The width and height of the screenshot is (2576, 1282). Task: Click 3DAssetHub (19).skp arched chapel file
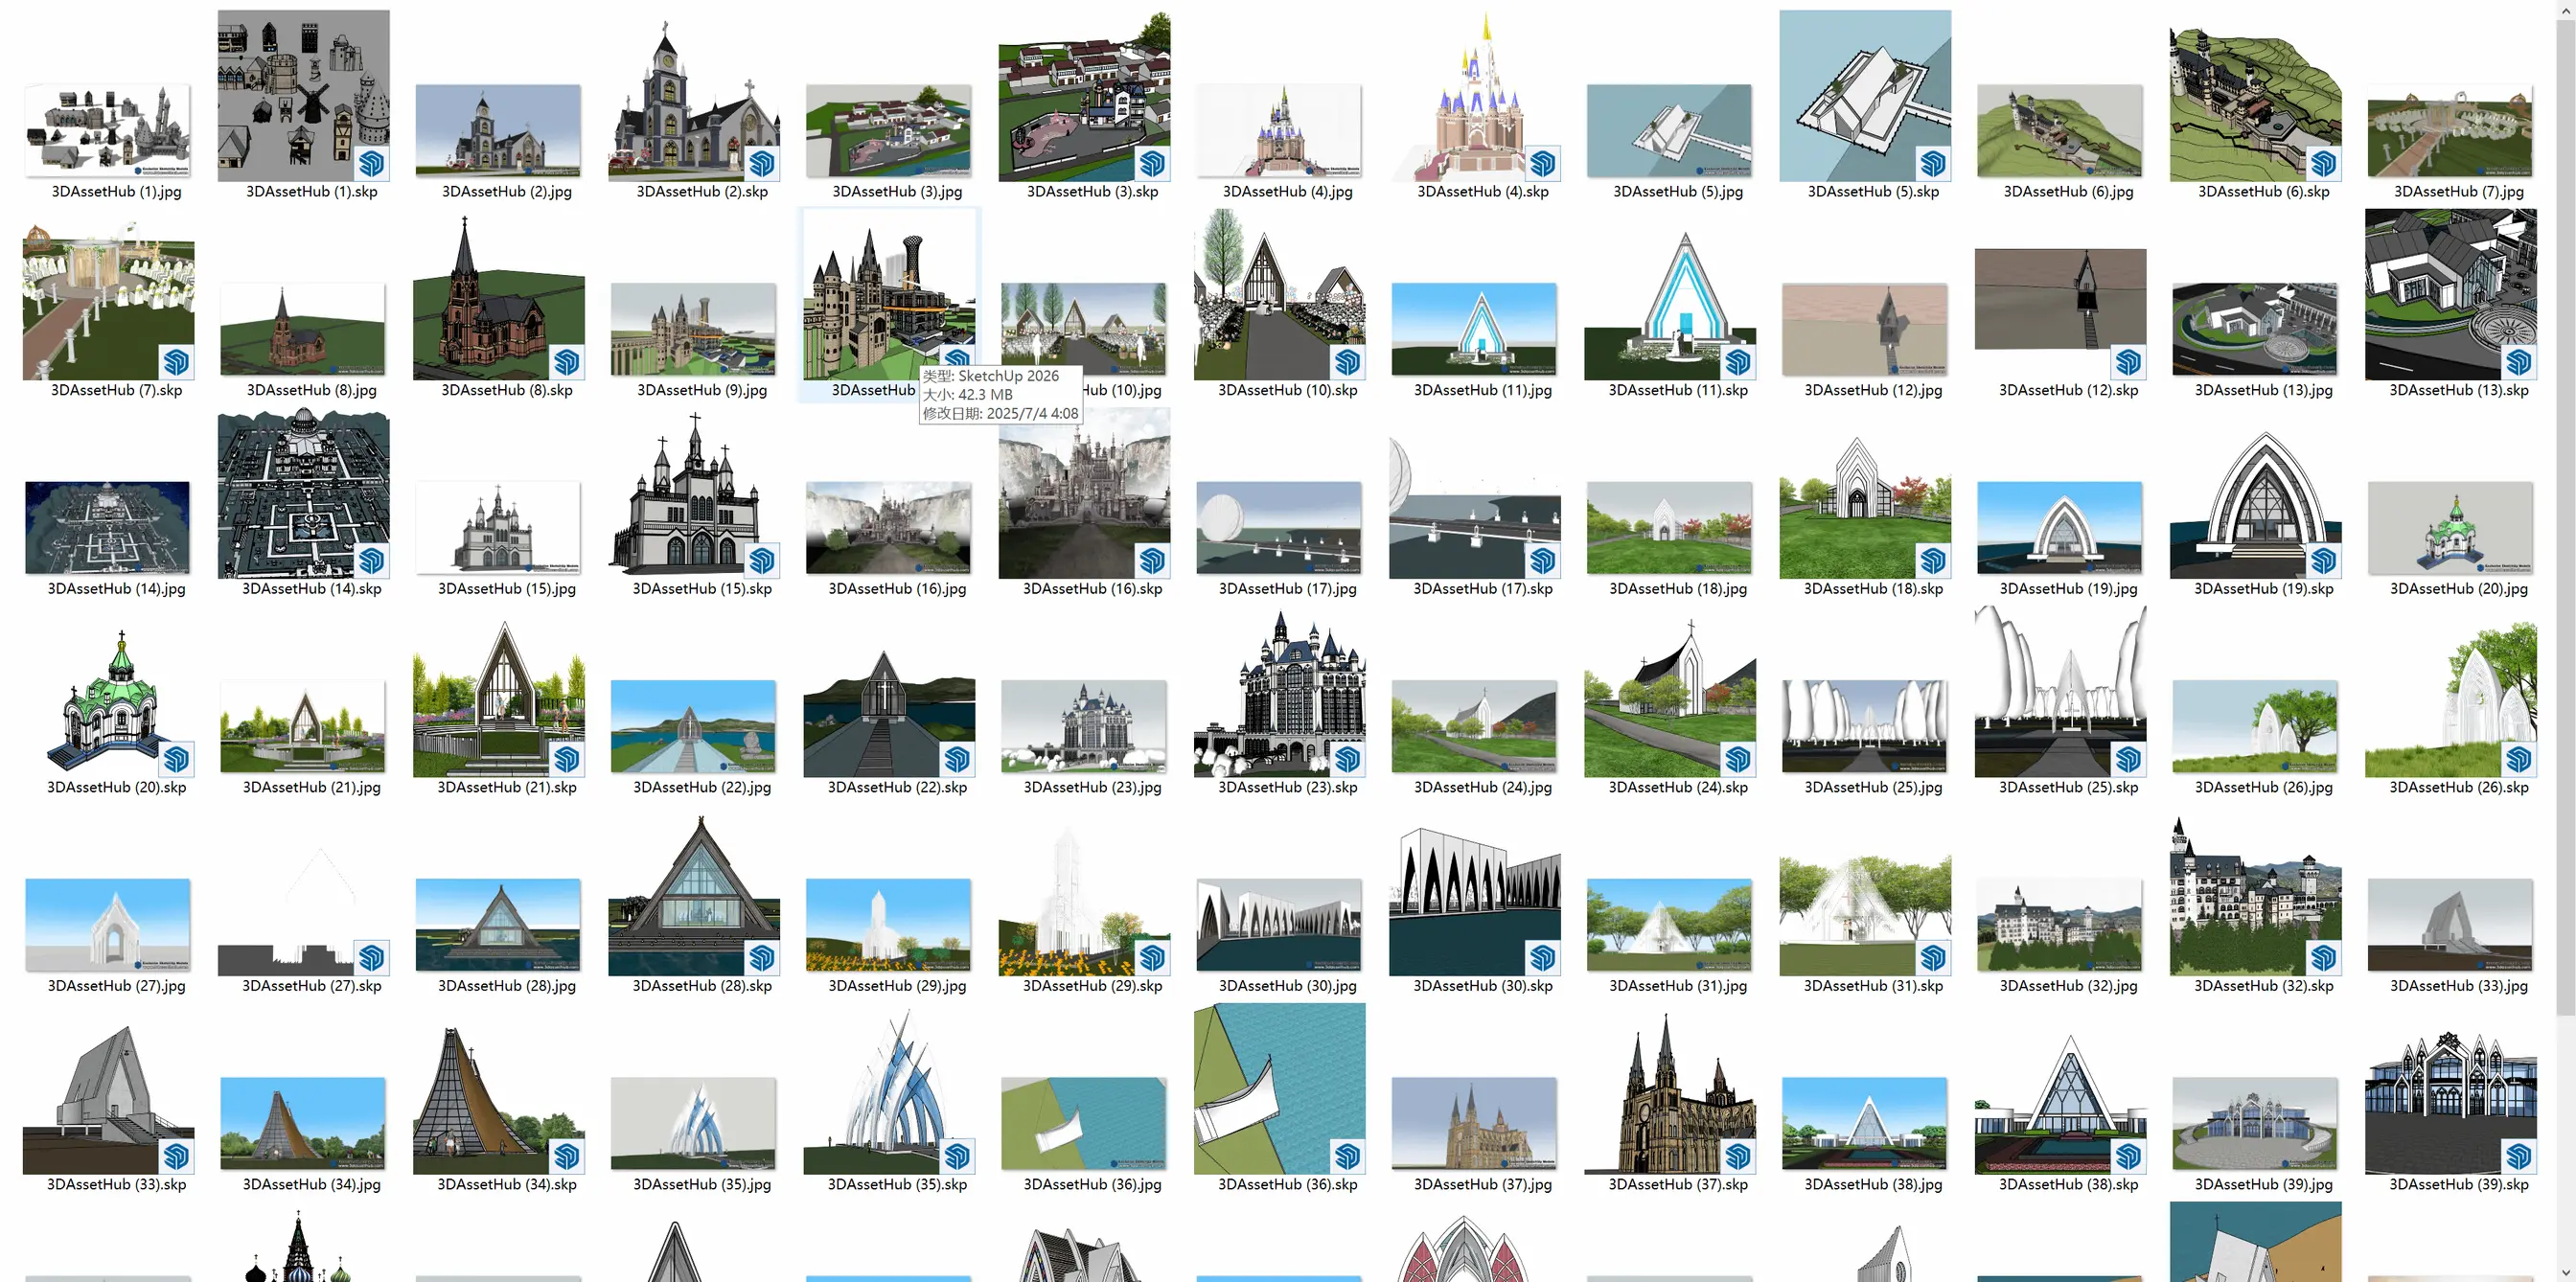[x=2255, y=504]
